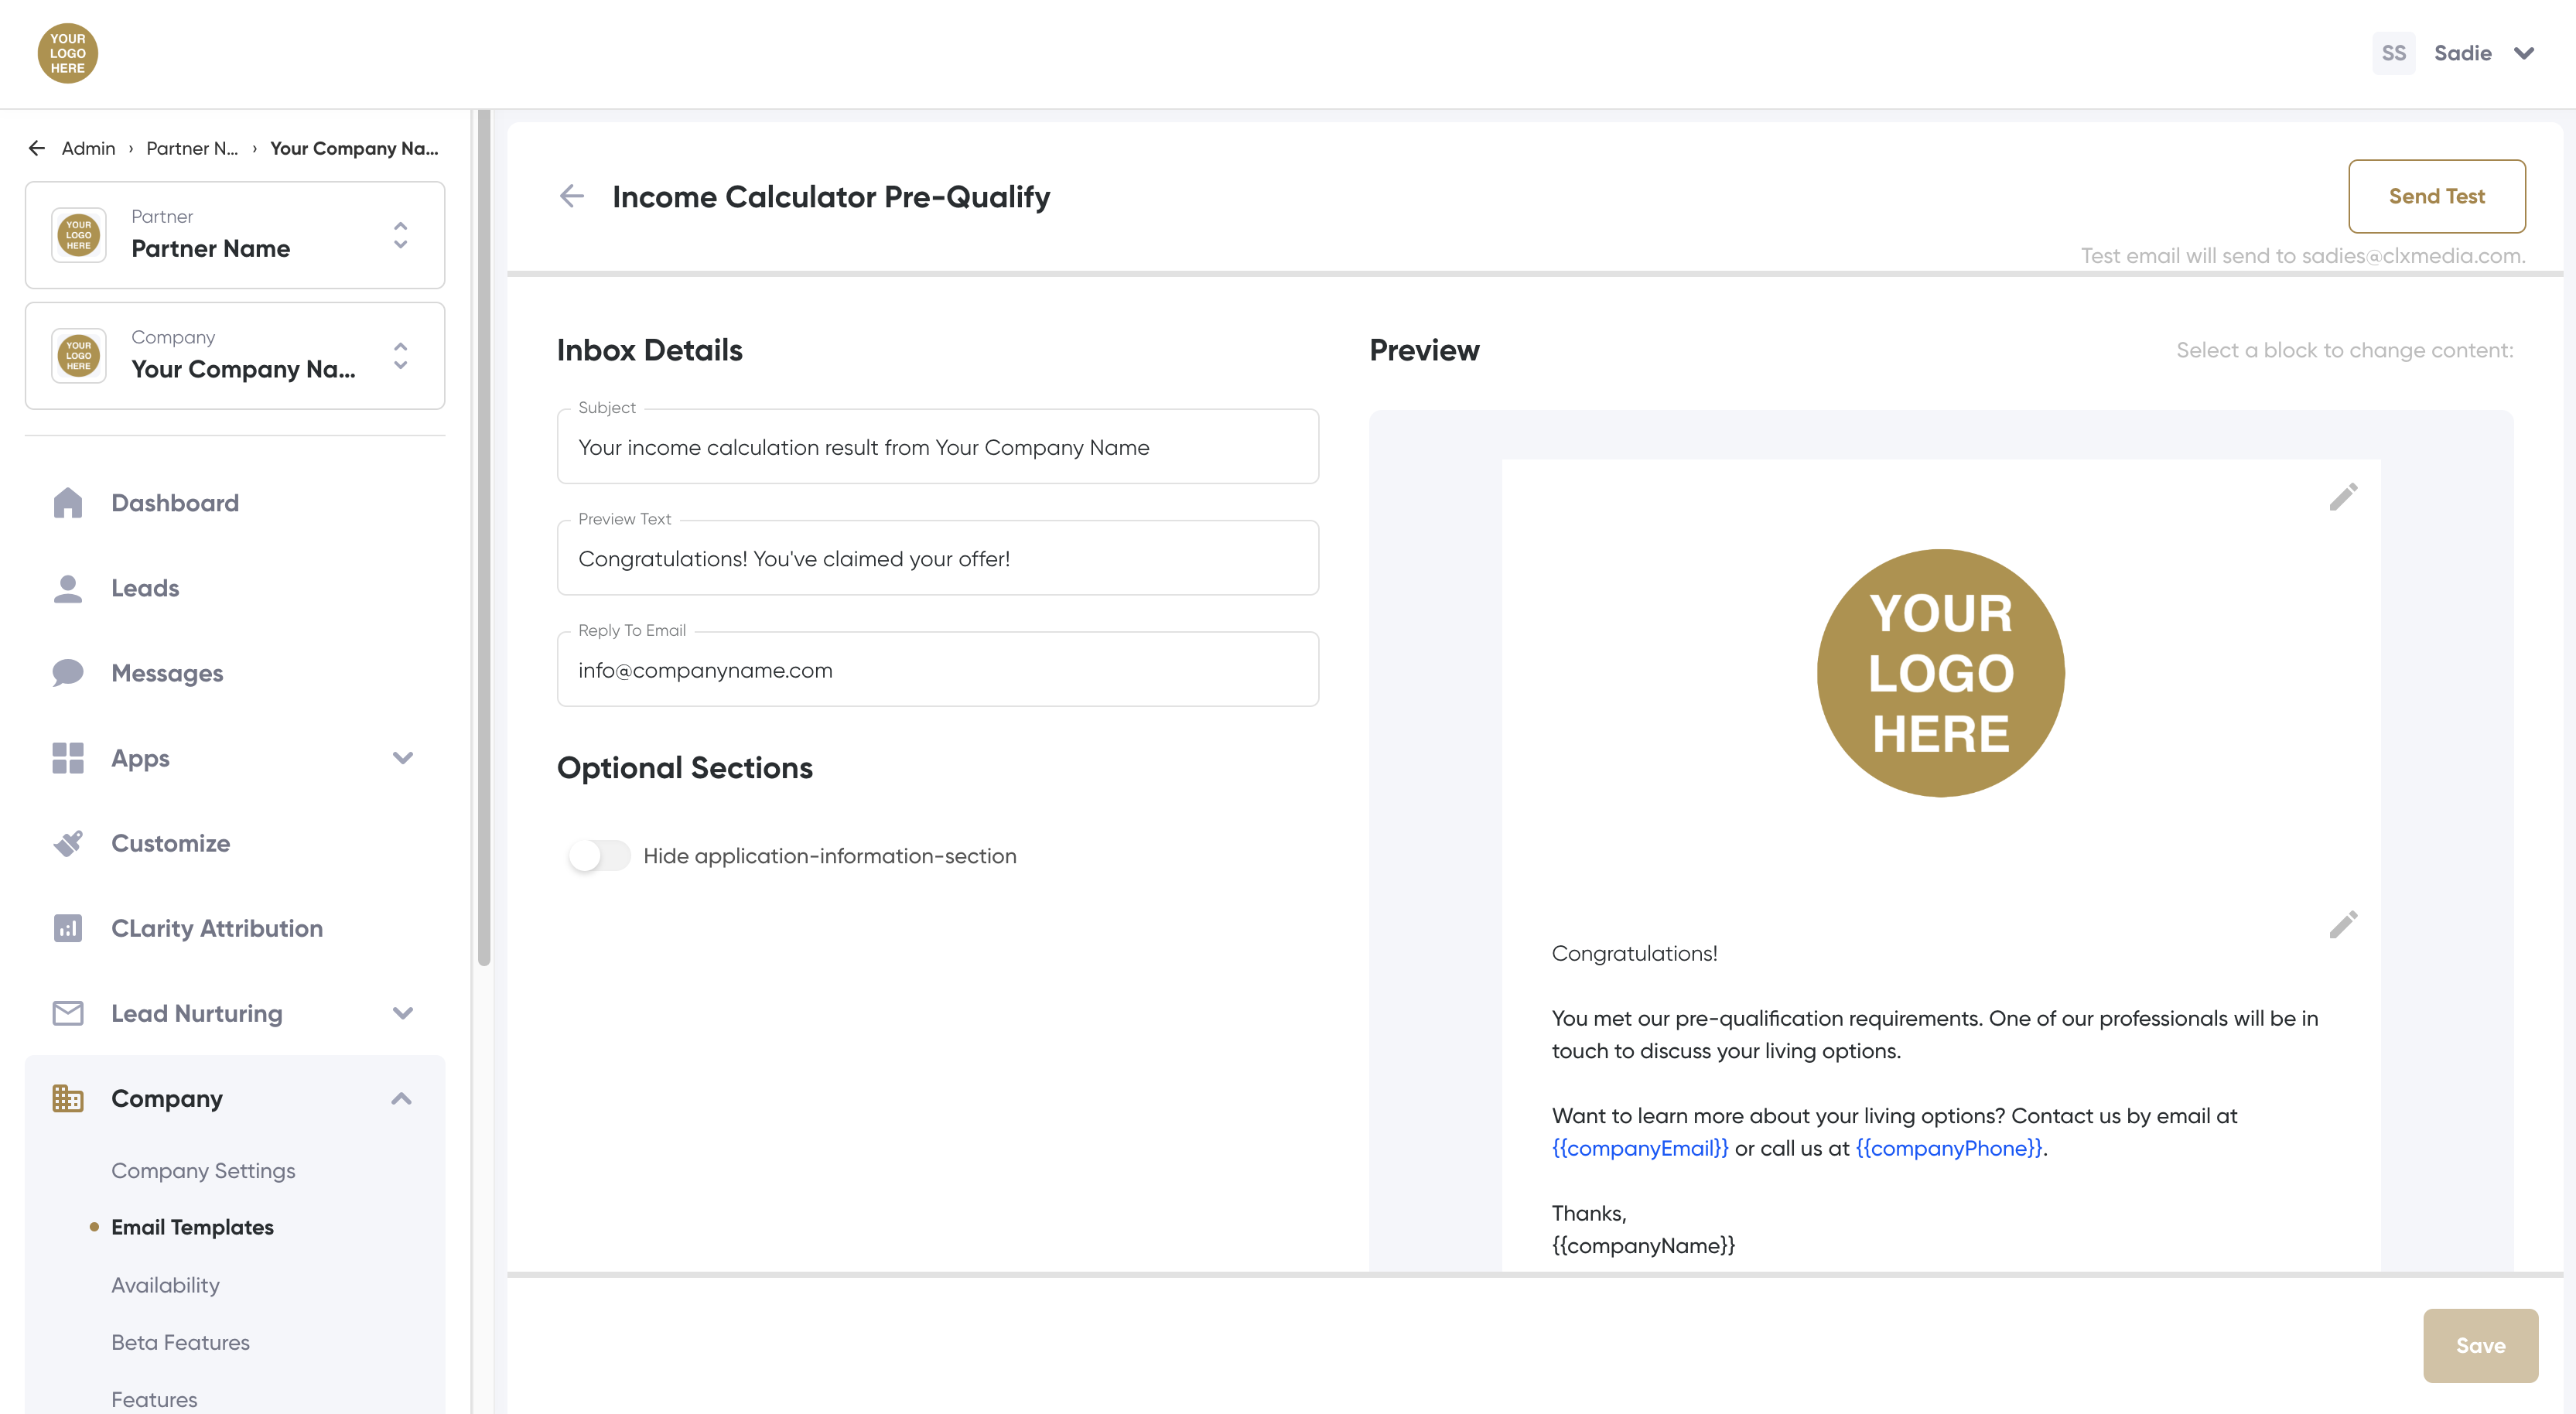Viewport: 2576px width, 1414px height.
Task: Click the Leads person icon
Action: 67,588
